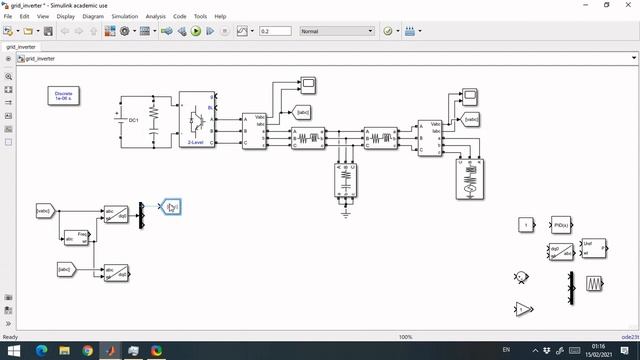
Task: Click the Step Forward button
Action: 210,31
